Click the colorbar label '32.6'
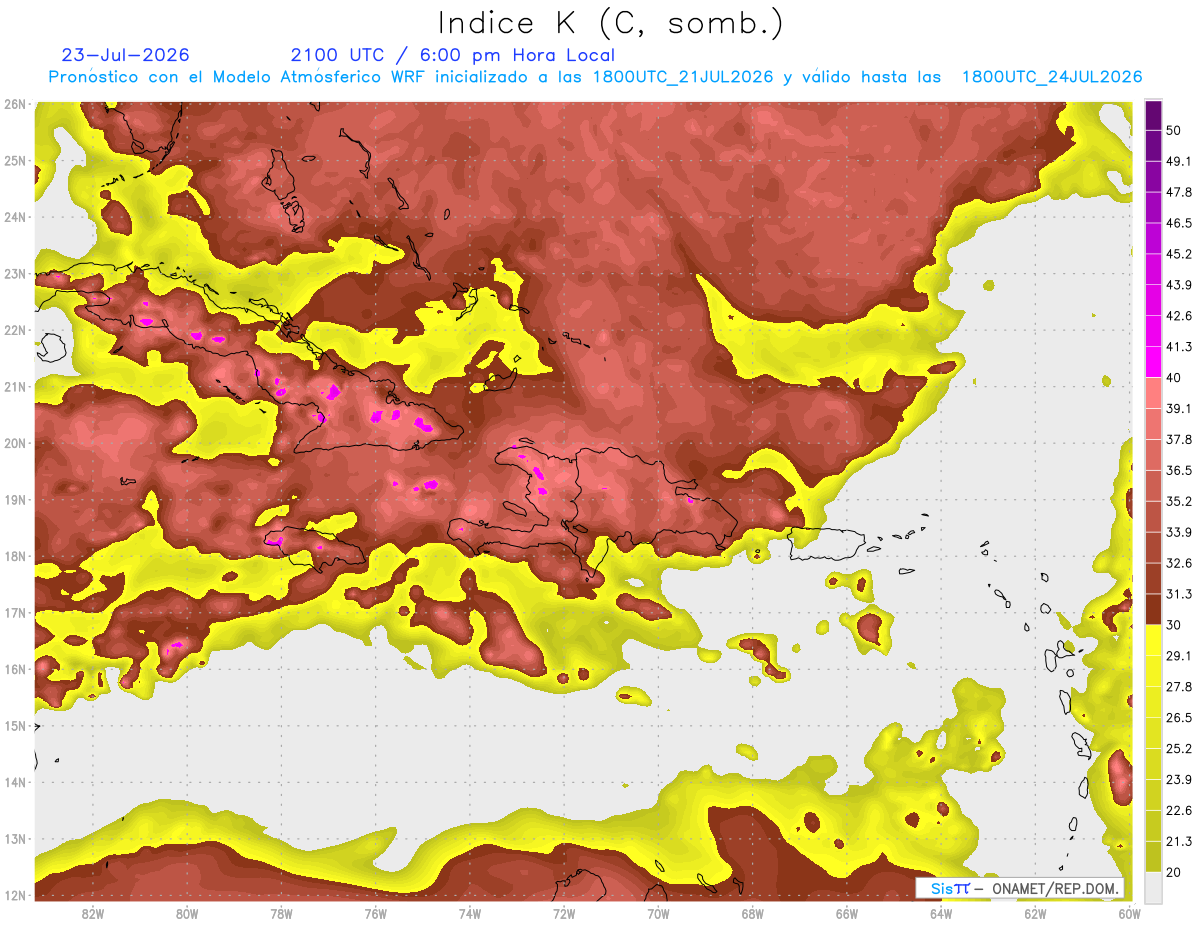The width and height of the screenshot is (1200, 927). point(1179,563)
